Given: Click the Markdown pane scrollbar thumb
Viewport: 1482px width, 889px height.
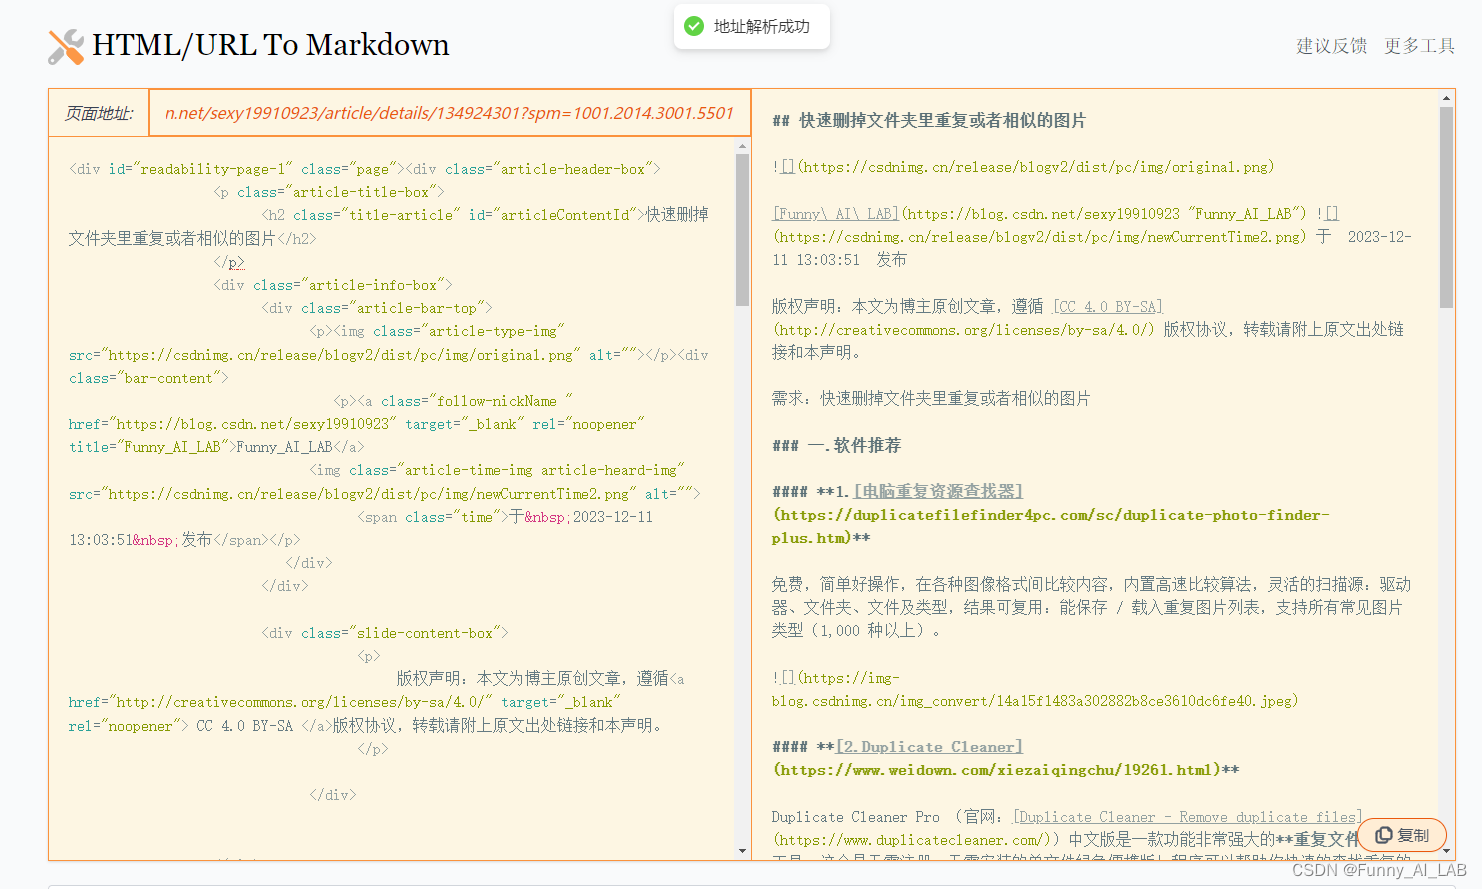Looking at the screenshot, I should pyautogui.click(x=1446, y=207).
